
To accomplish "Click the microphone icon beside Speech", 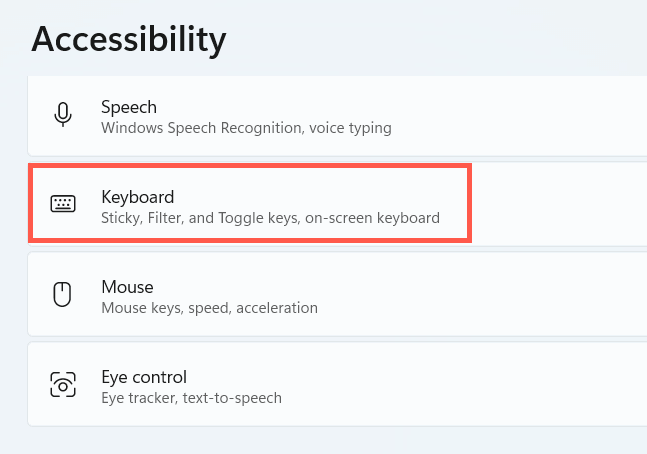I will tap(63, 115).
